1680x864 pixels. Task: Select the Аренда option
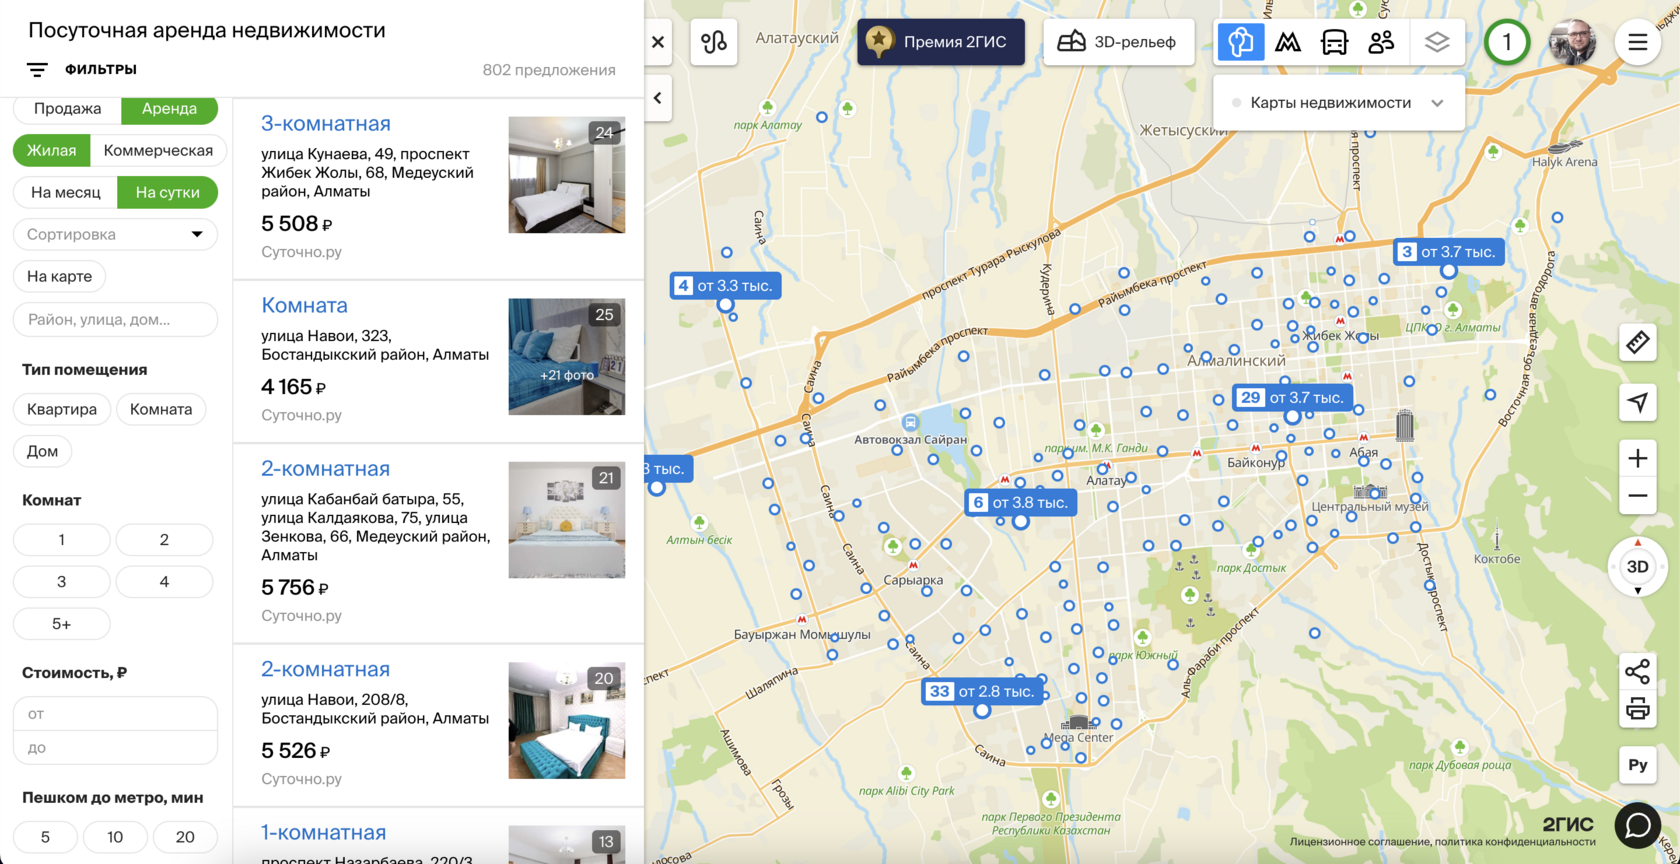tap(169, 108)
